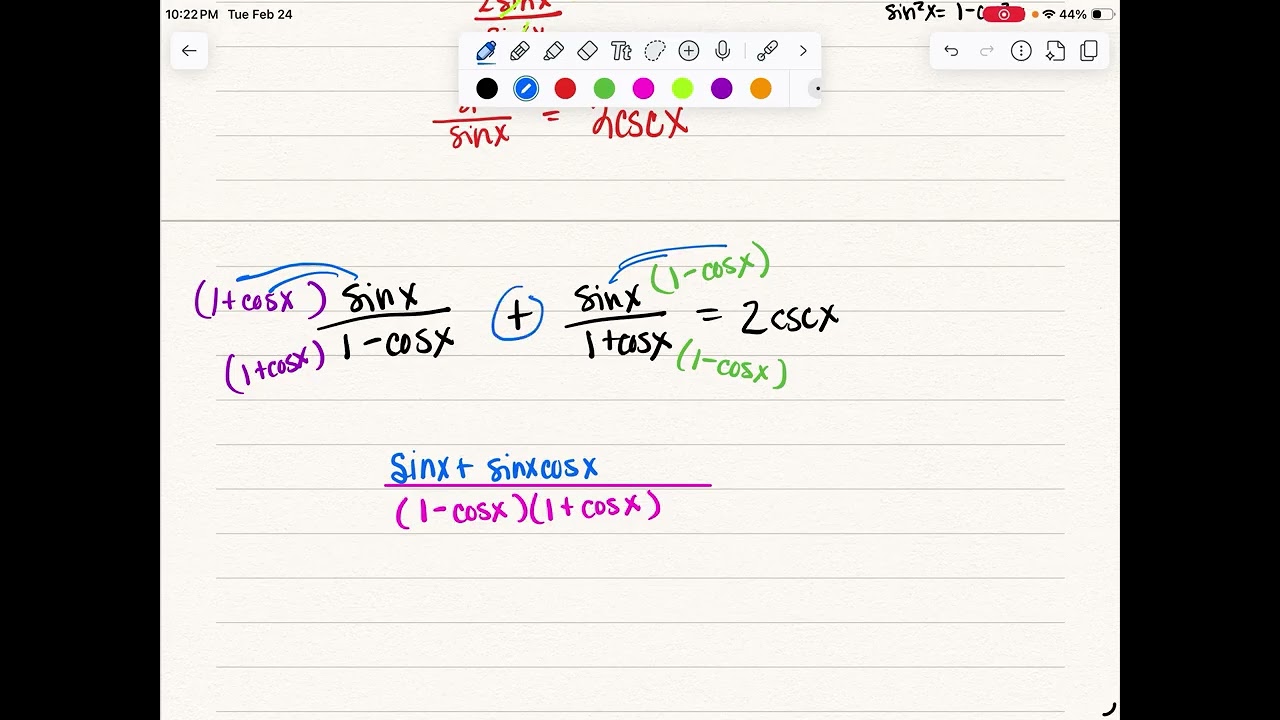1280x720 pixels.
Task: Expand the toolbar with the right chevron
Action: pos(803,51)
